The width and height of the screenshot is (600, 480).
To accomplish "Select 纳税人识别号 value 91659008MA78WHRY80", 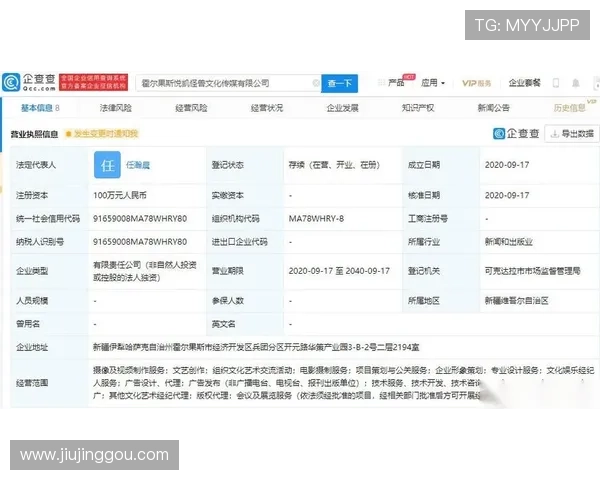I will point(140,242).
